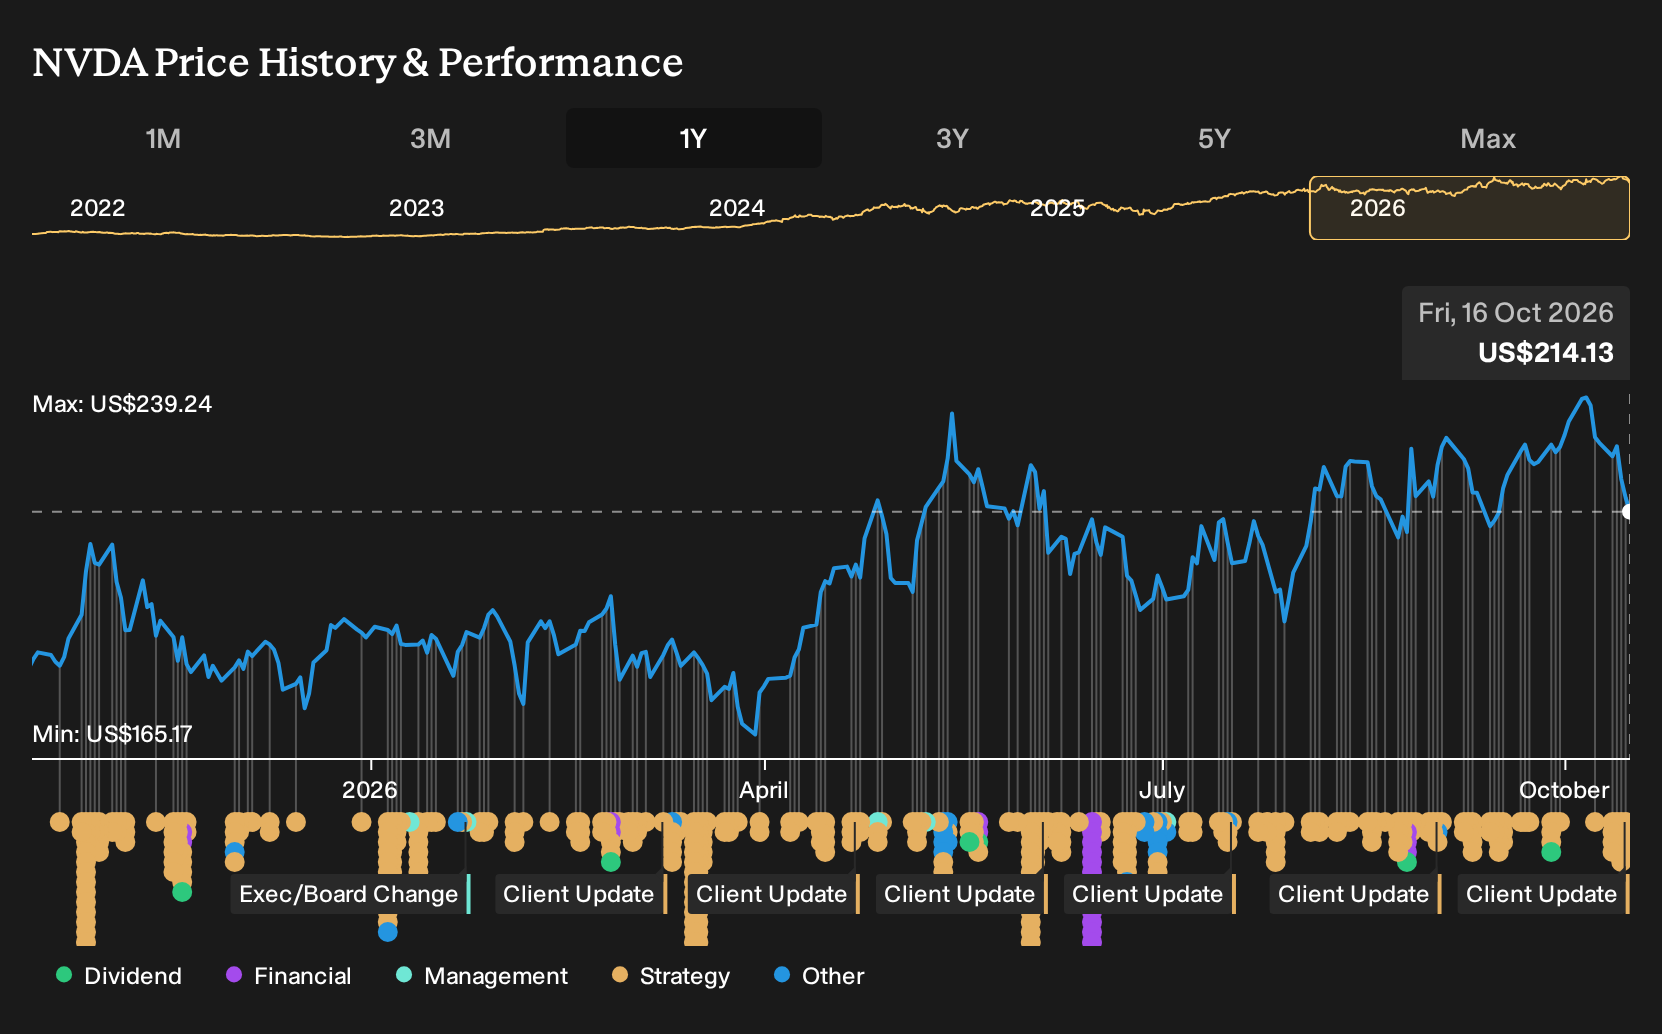The height and width of the screenshot is (1034, 1662).
Task: Select the 1M time range tab
Action: (163, 138)
